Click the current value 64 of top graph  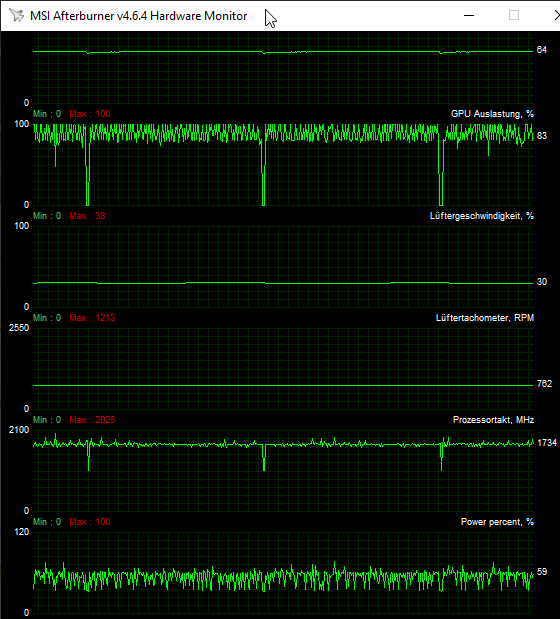pos(542,50)
